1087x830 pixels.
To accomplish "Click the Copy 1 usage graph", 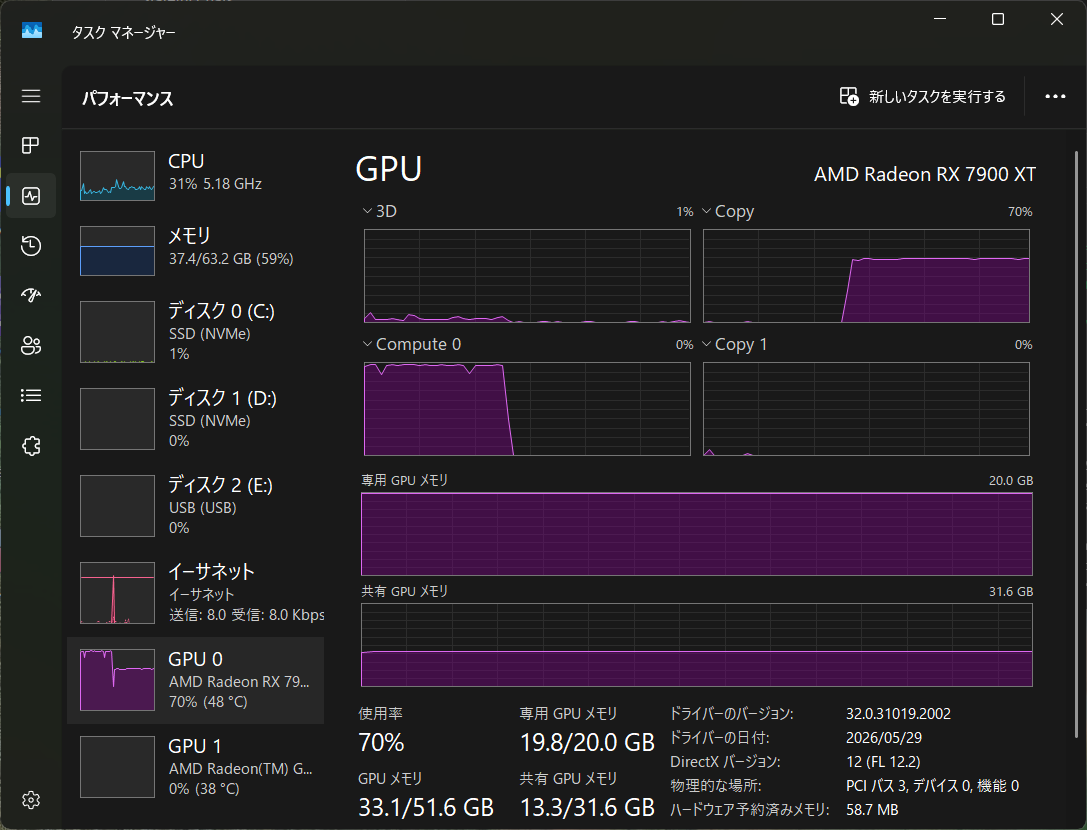I will click(x=866, y=409).
